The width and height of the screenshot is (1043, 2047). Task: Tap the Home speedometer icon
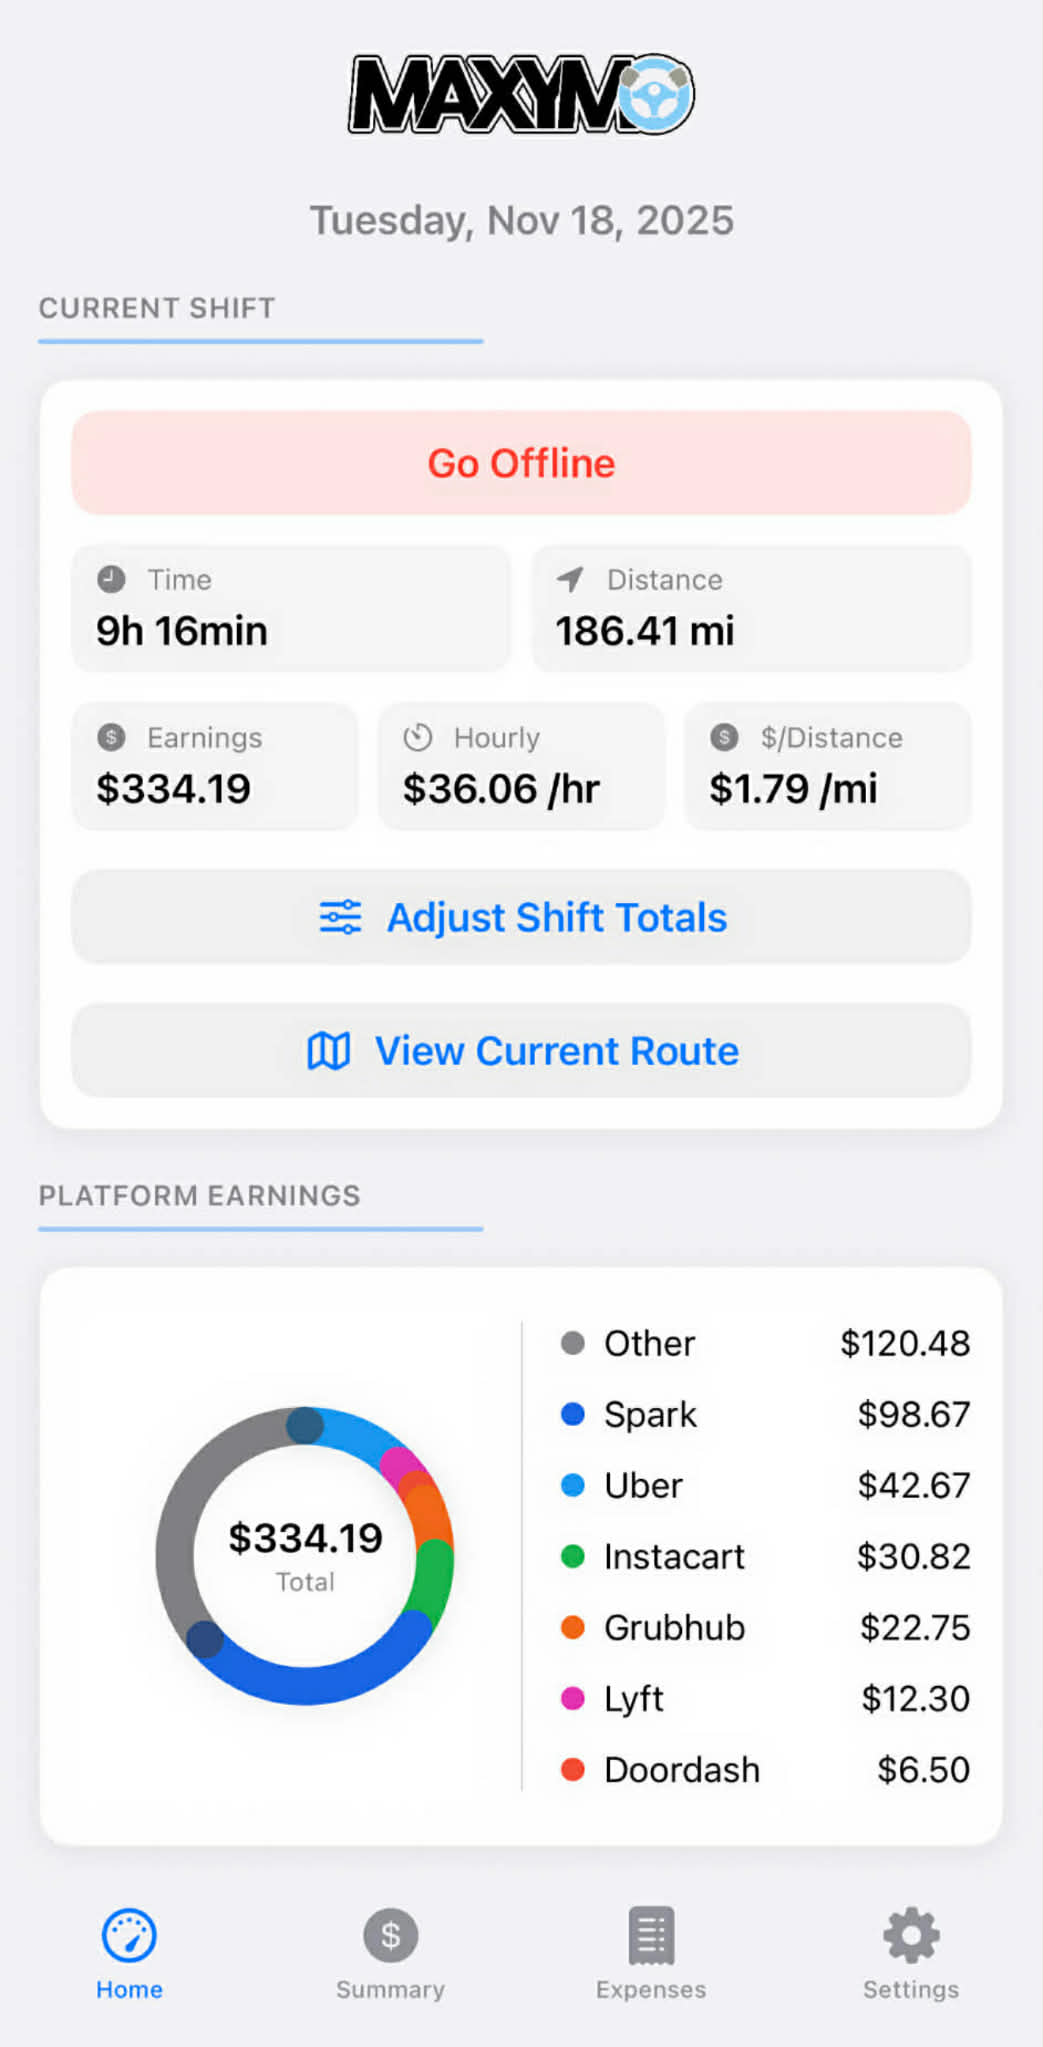tap(129, 1935)
